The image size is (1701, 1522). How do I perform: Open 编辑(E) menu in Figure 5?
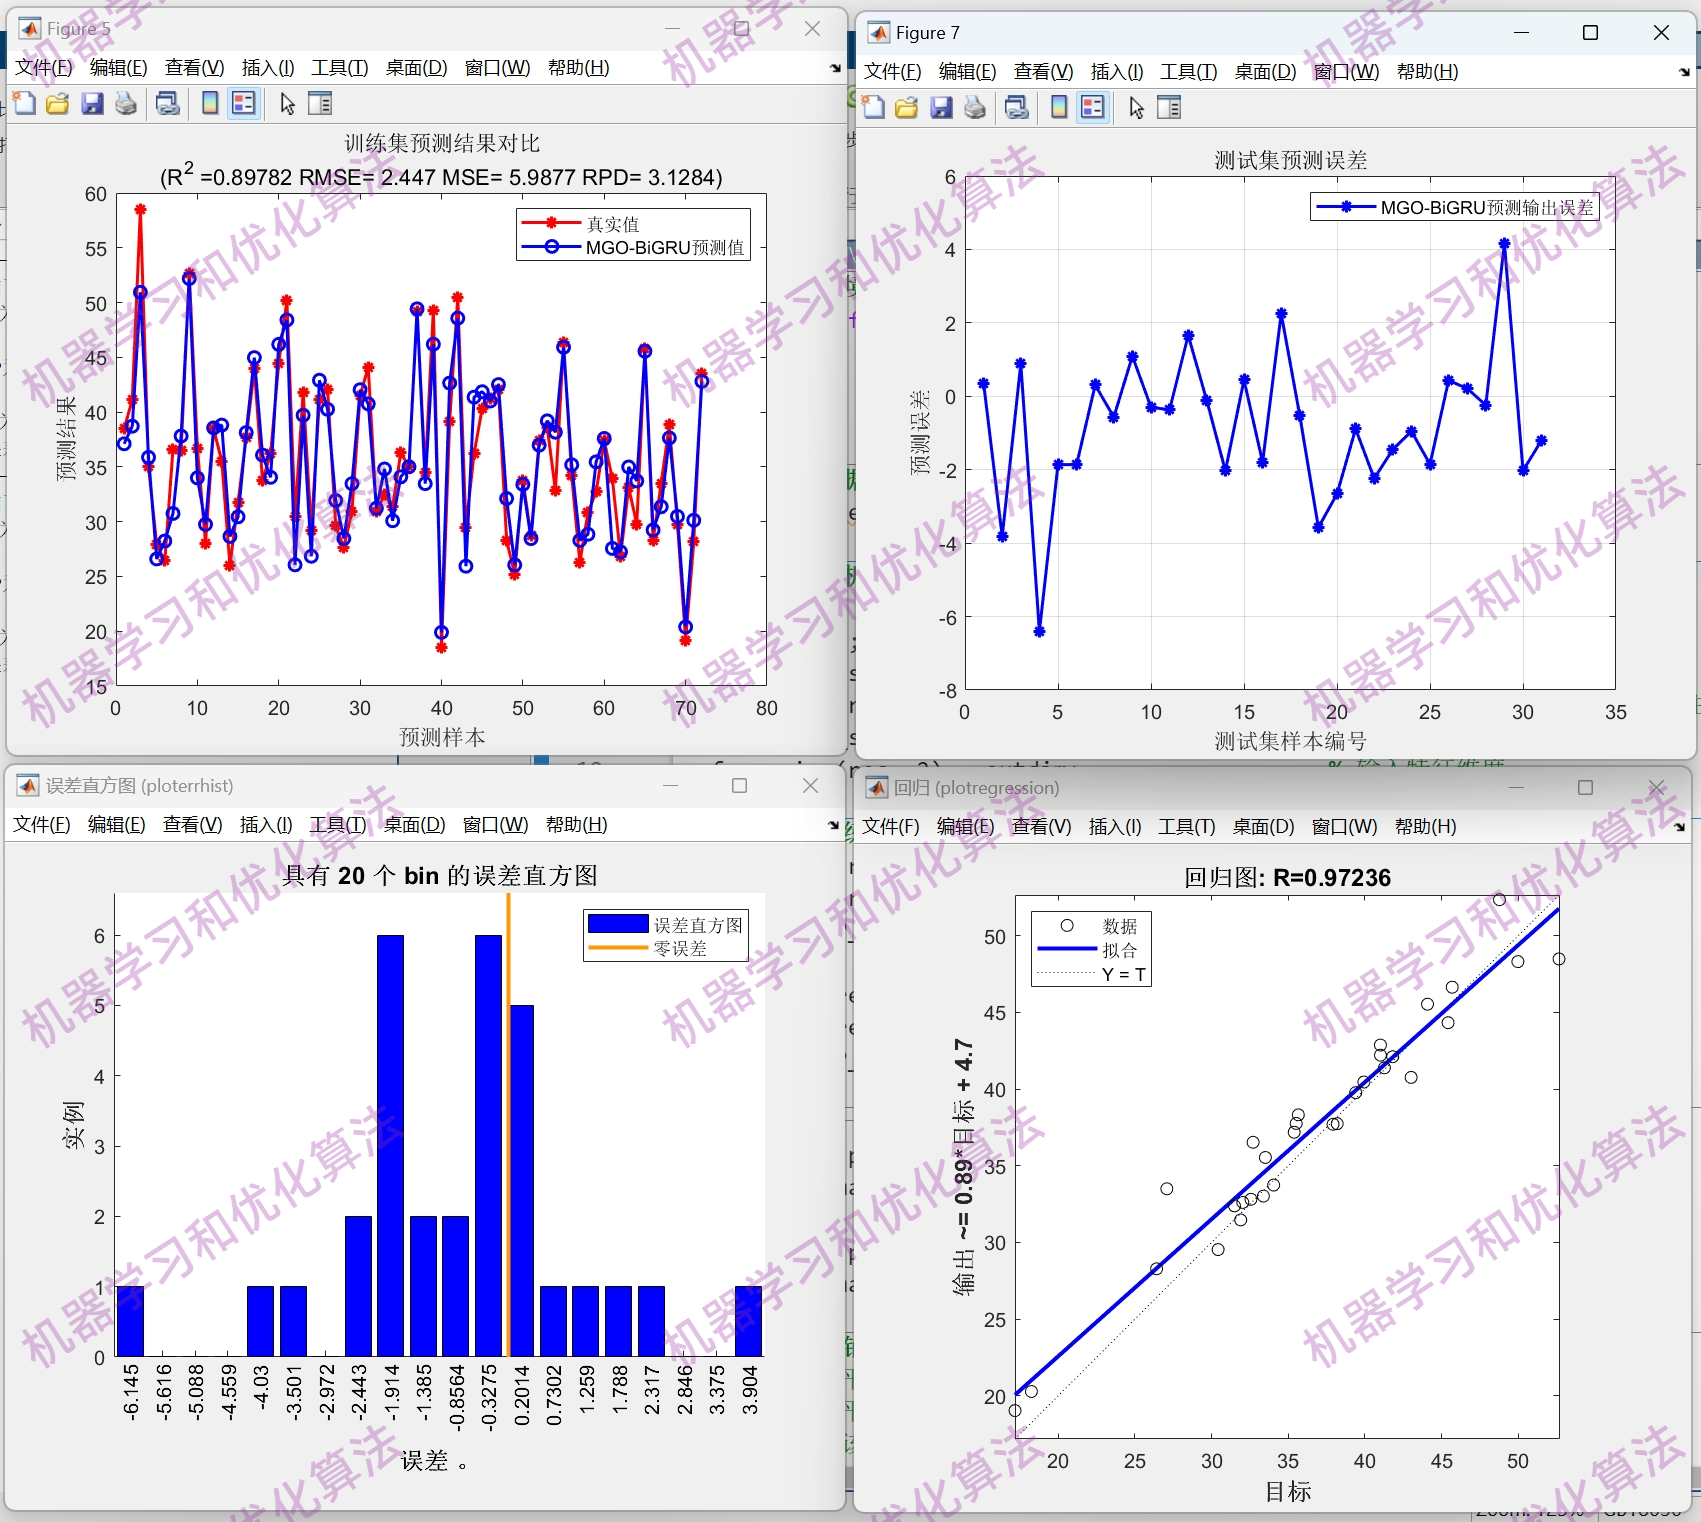click(x=119, y=68)
